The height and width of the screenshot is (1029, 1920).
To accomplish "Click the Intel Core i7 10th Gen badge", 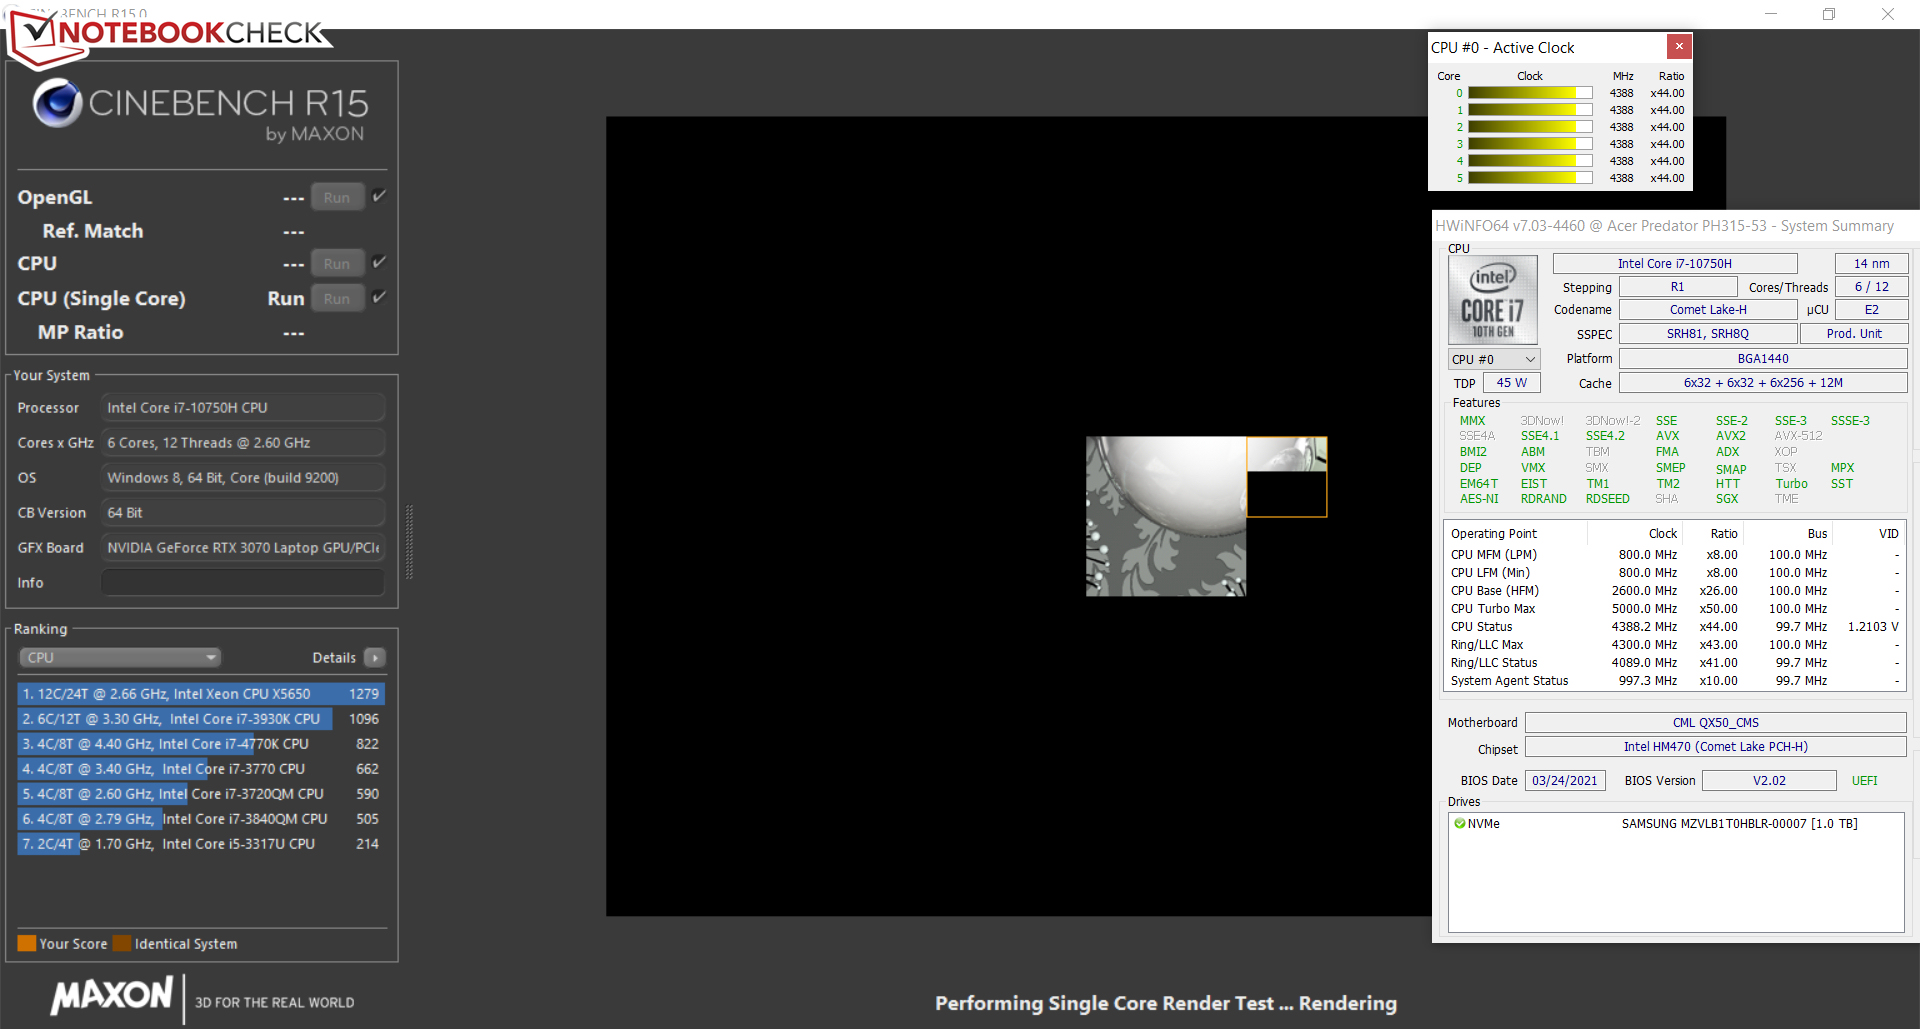I will tap(1493, 300).
